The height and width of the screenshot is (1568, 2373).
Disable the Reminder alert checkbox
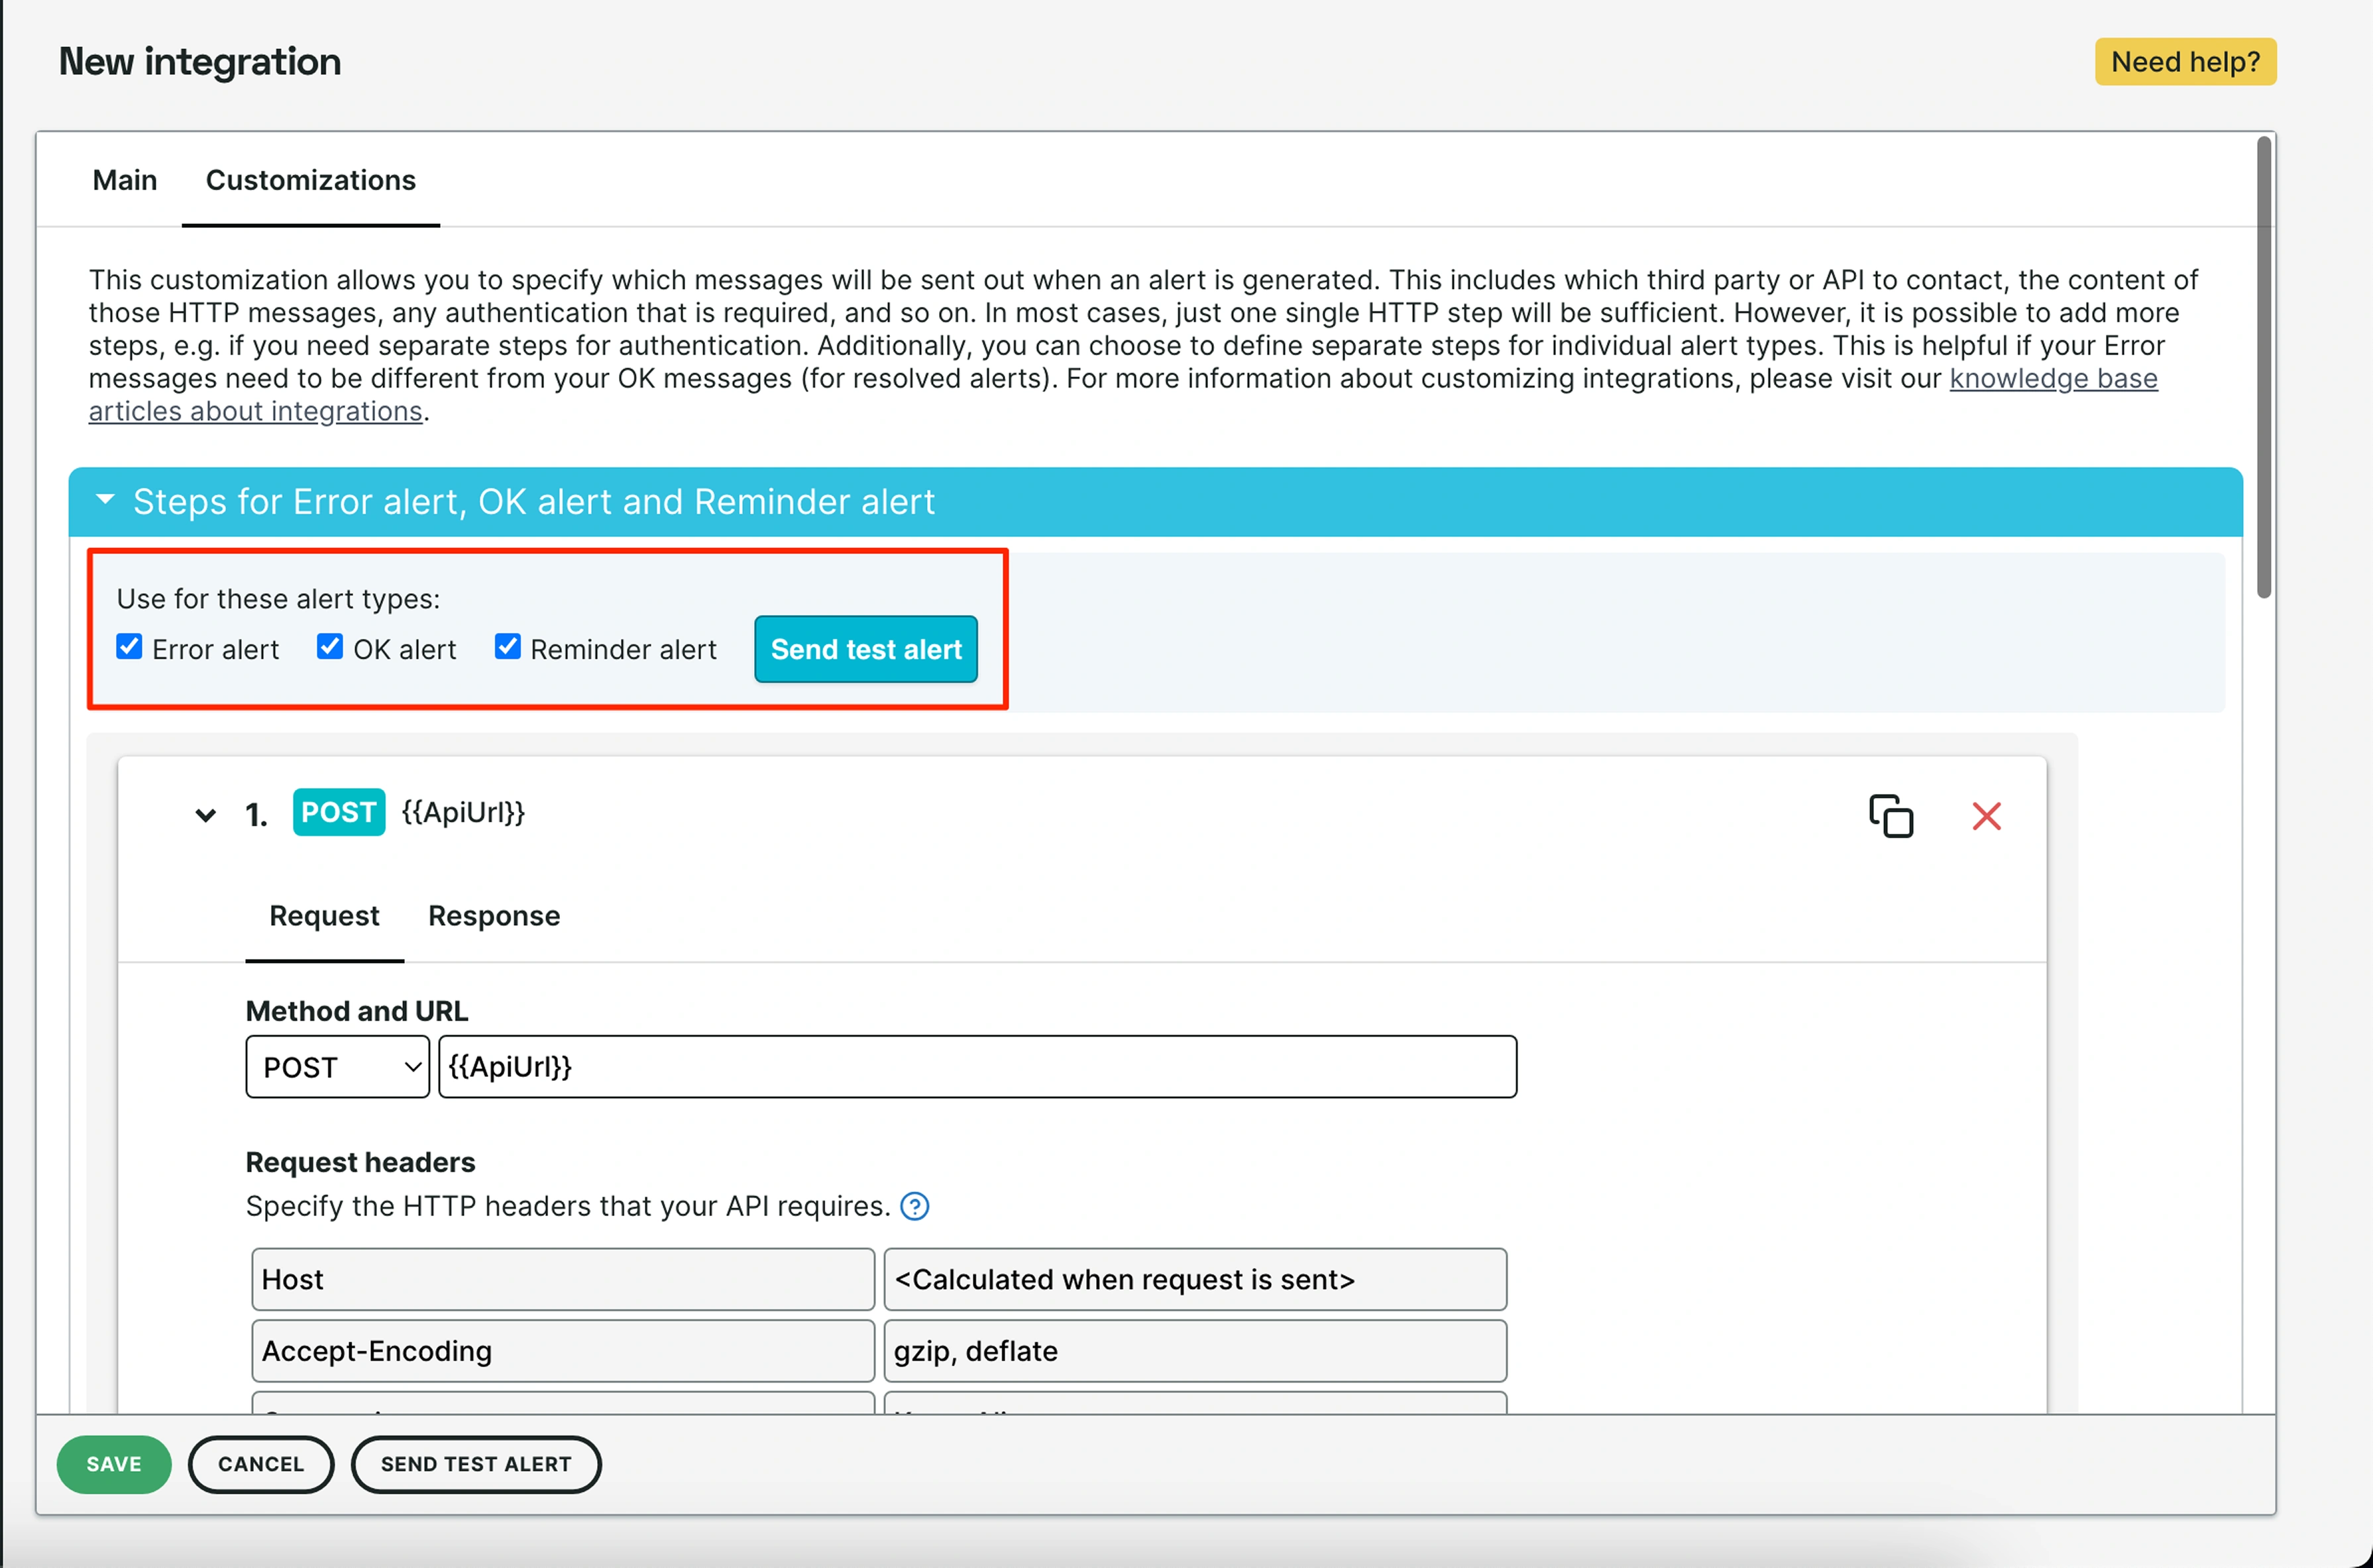[508, 647]
